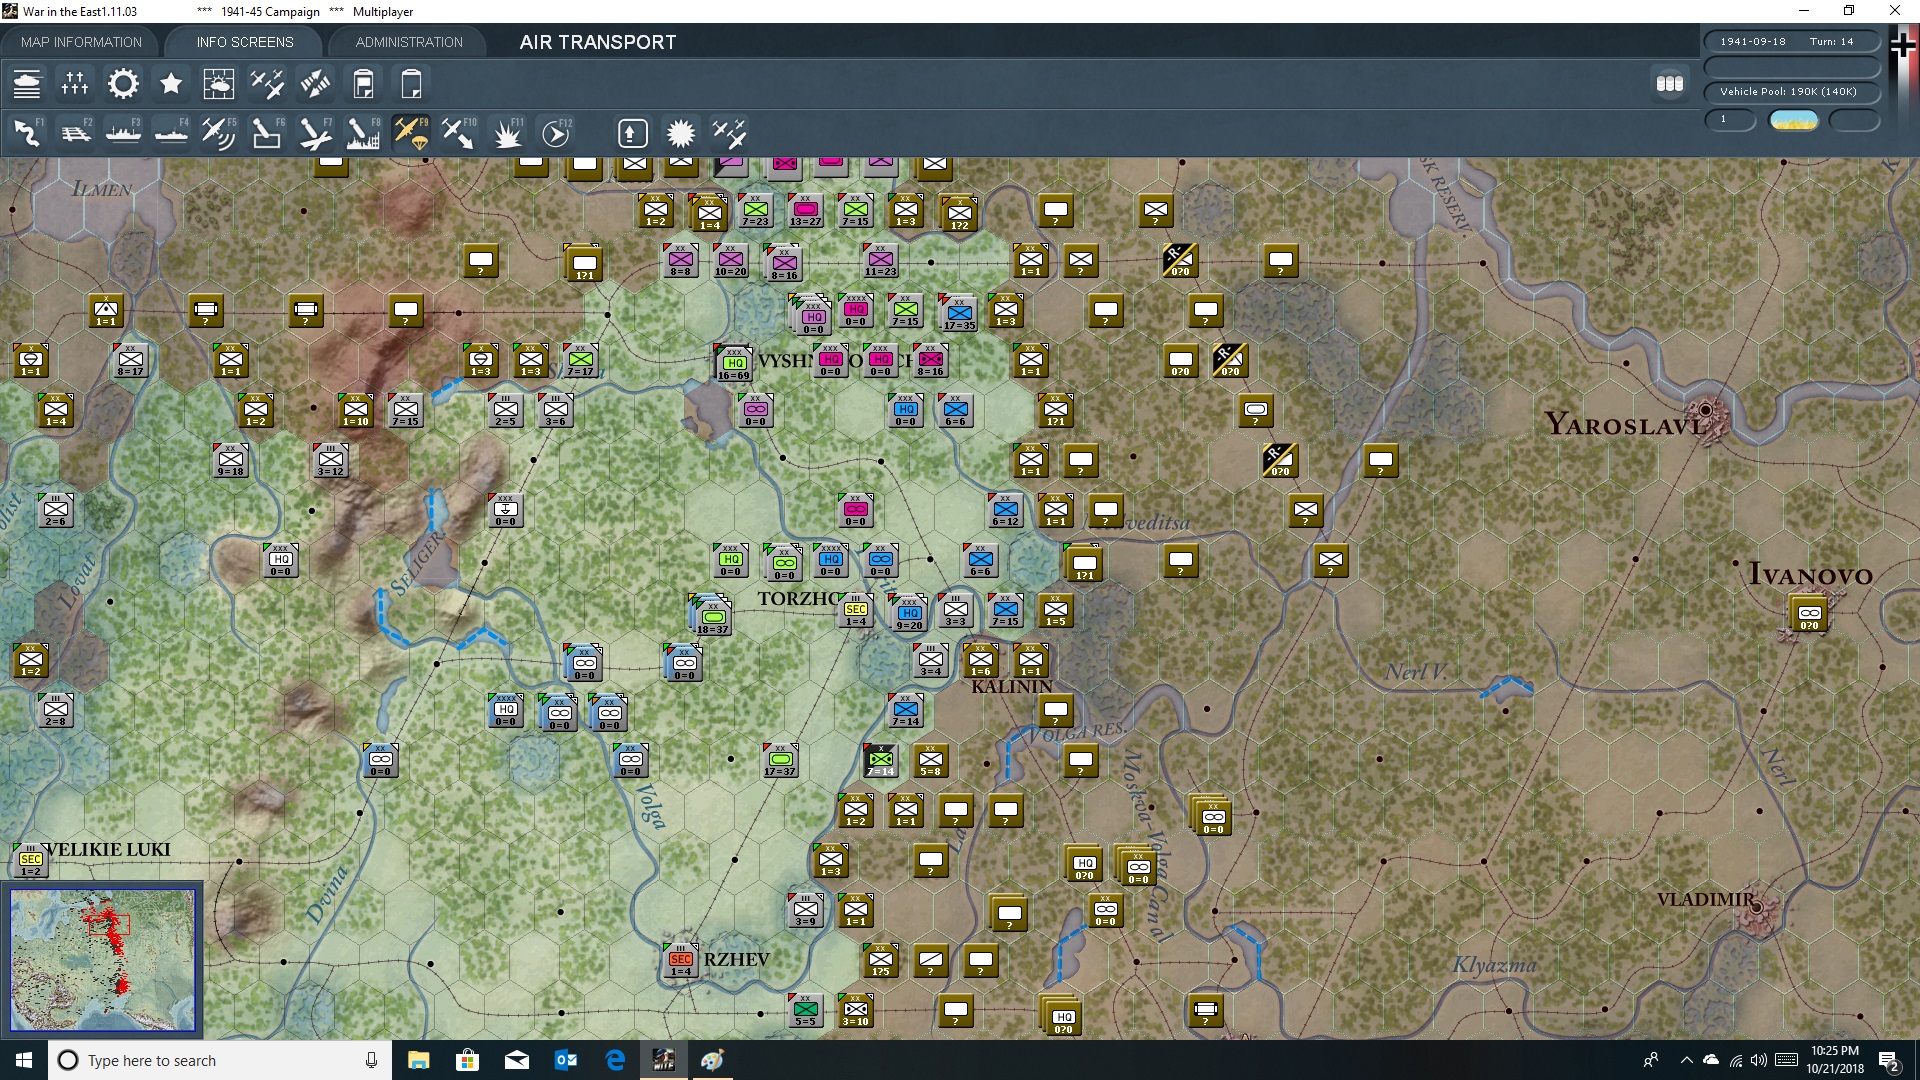Toggle the battle locations explosion icon
This screenshot has width=1920, height=1080.
pos(681,133)
